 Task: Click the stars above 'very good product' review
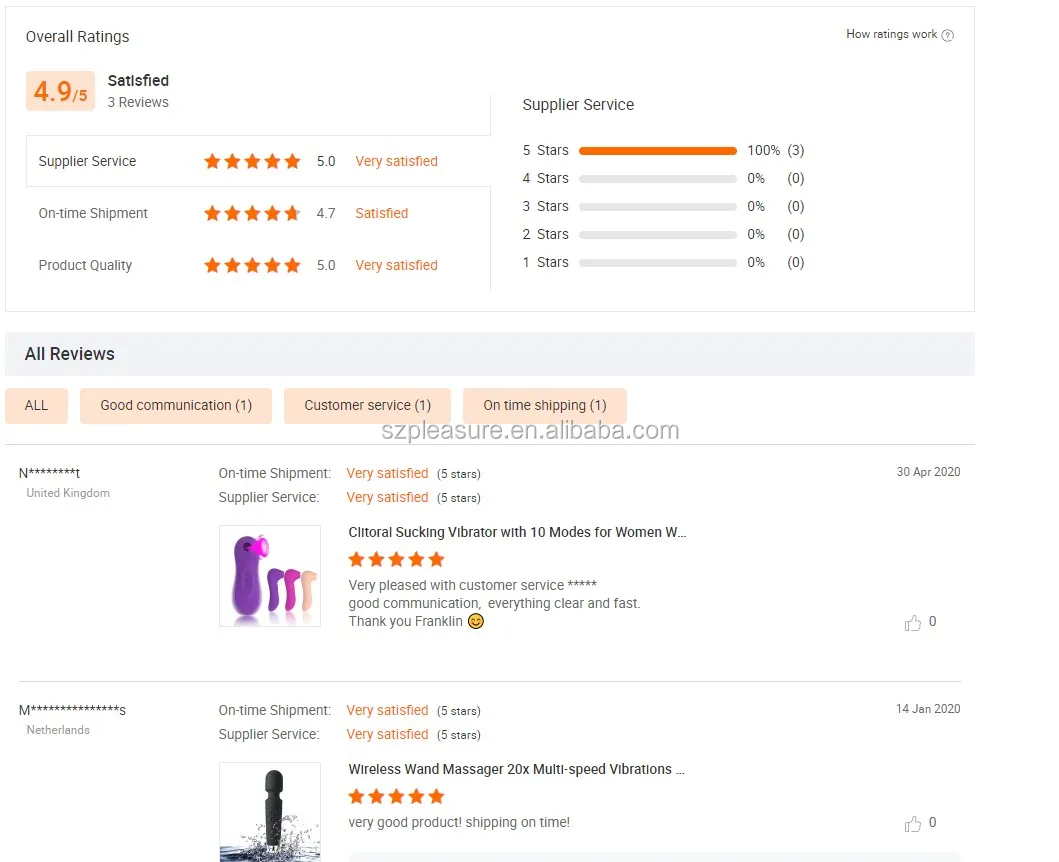(396, 796)
